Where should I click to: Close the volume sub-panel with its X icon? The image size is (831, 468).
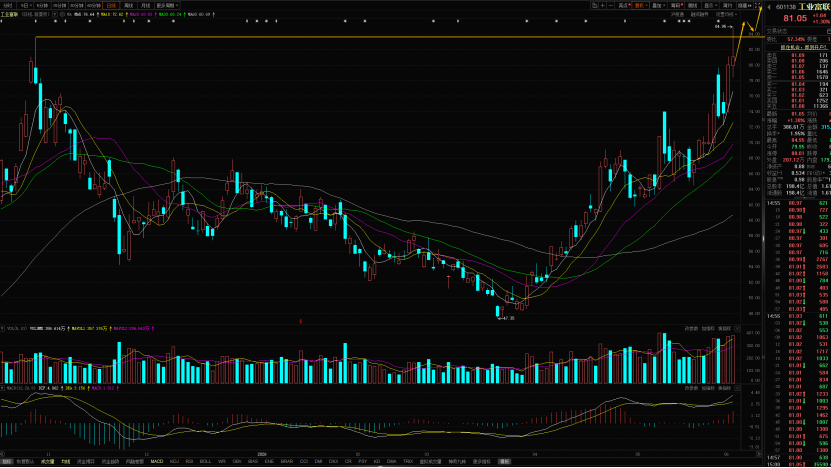pos(737,329)
